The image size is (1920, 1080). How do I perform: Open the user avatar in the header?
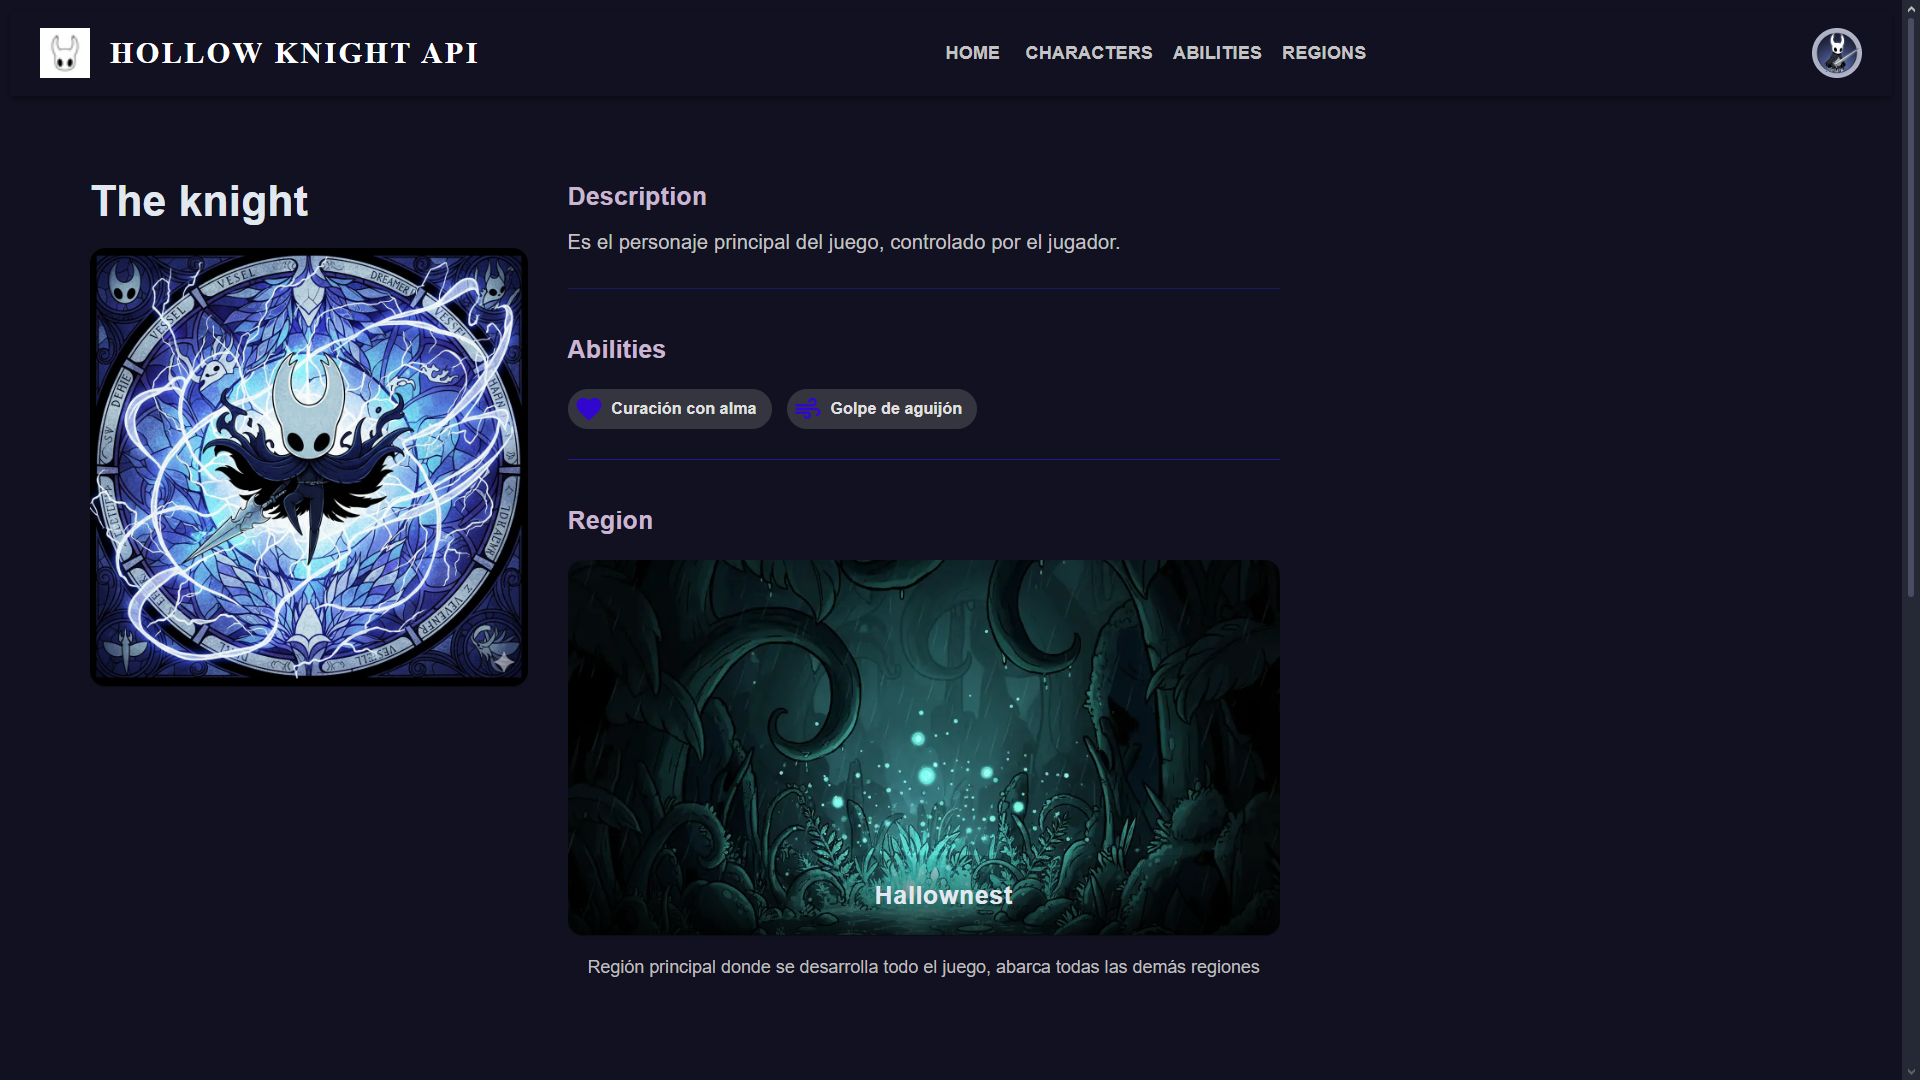tap(1836, 53)
